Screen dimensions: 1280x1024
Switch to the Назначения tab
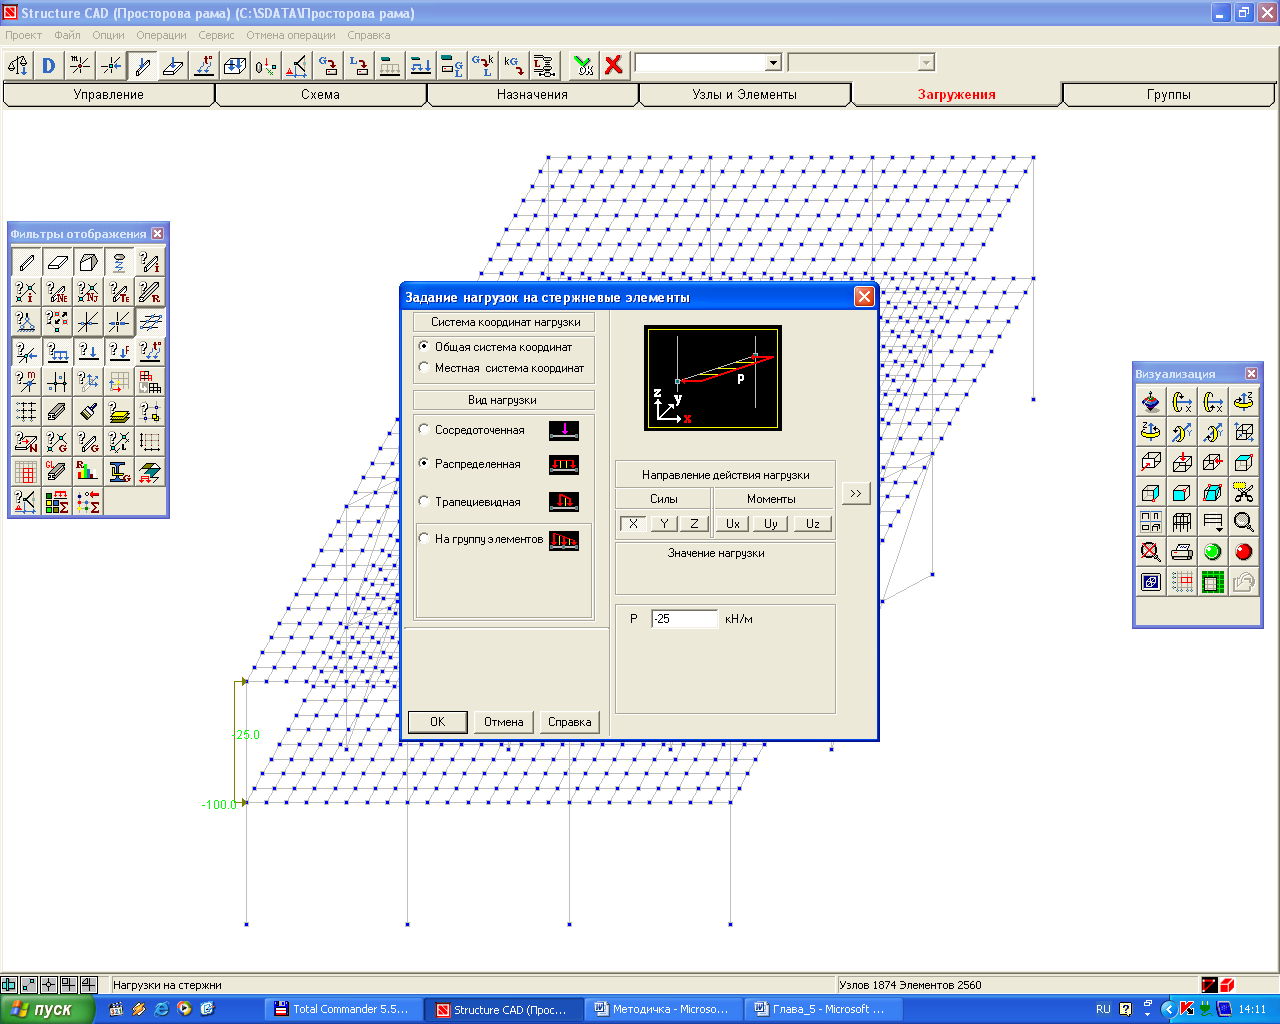coord(532,94)
